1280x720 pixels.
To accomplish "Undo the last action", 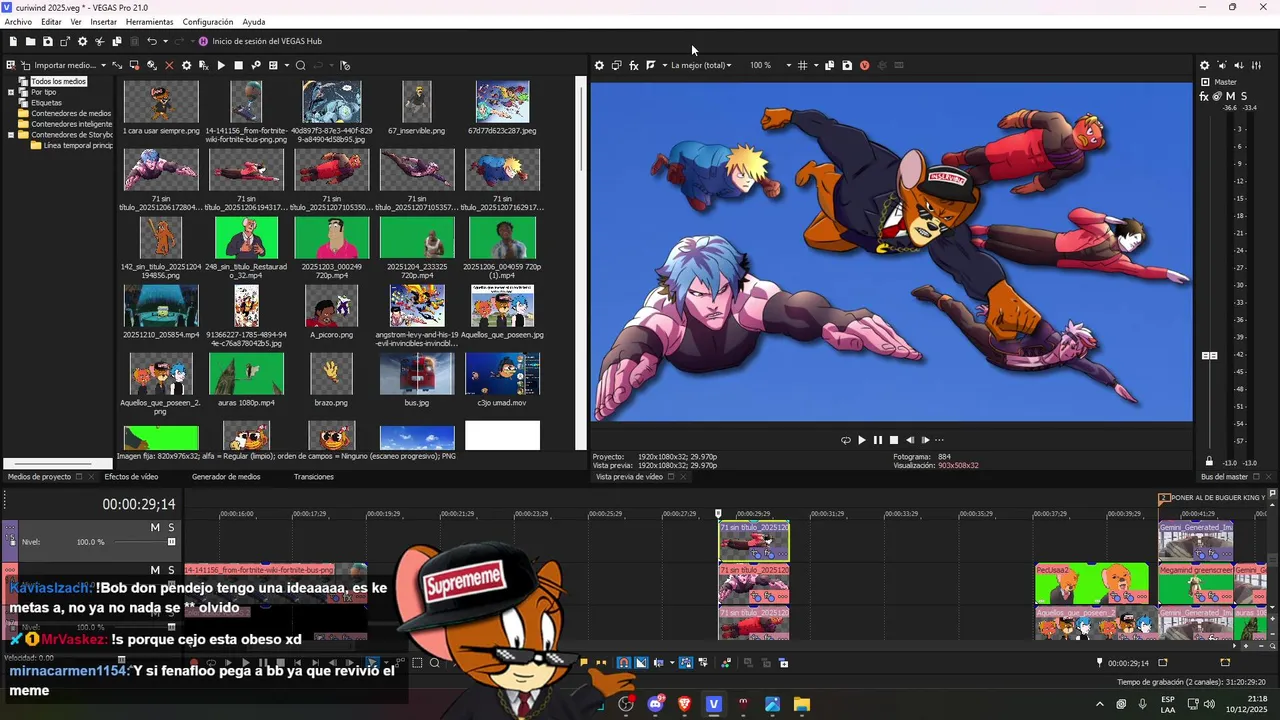I will coord(151,41).
